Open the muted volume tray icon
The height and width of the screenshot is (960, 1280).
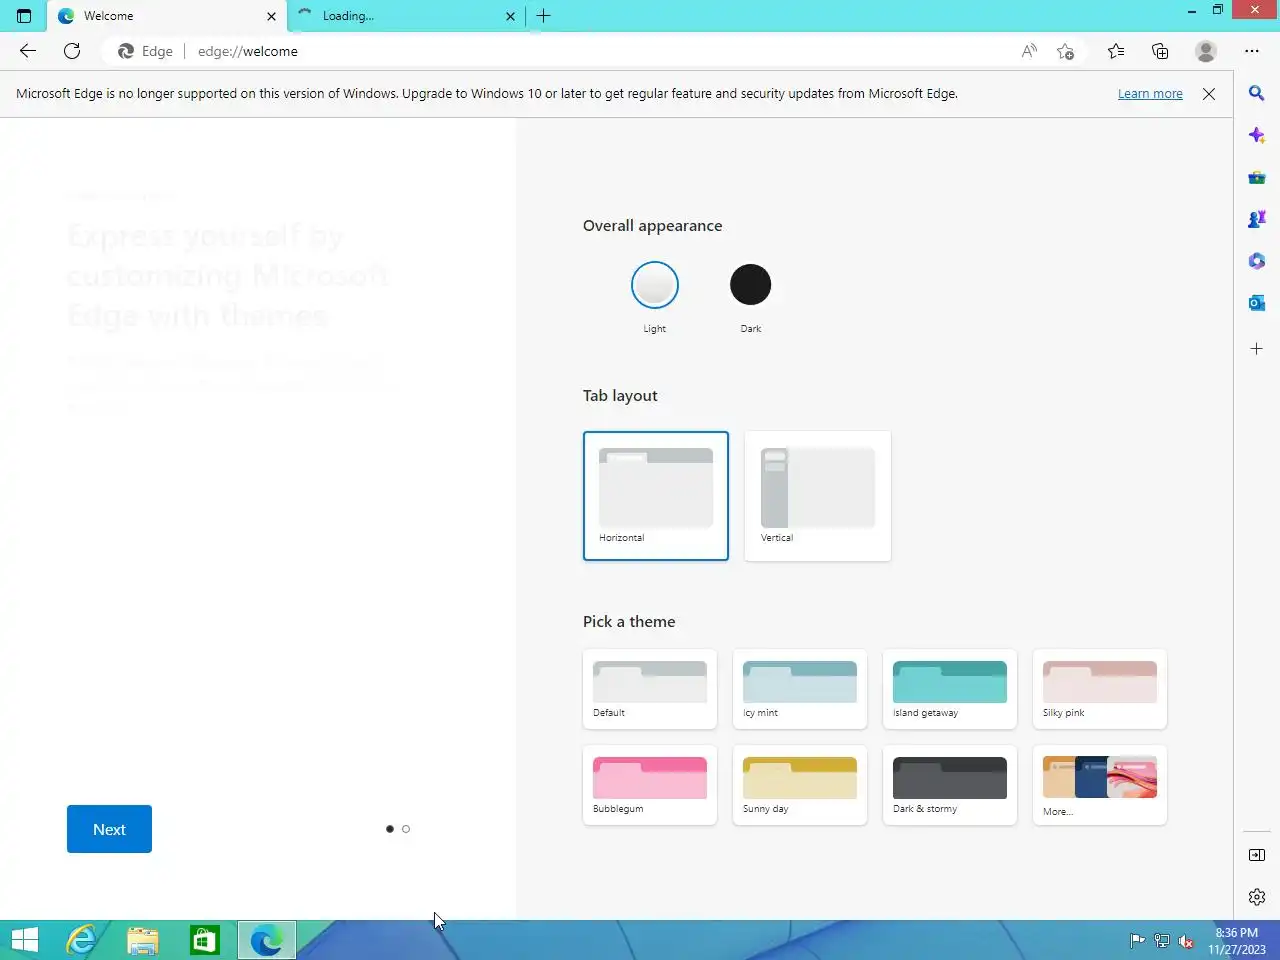click(1186, 940)
